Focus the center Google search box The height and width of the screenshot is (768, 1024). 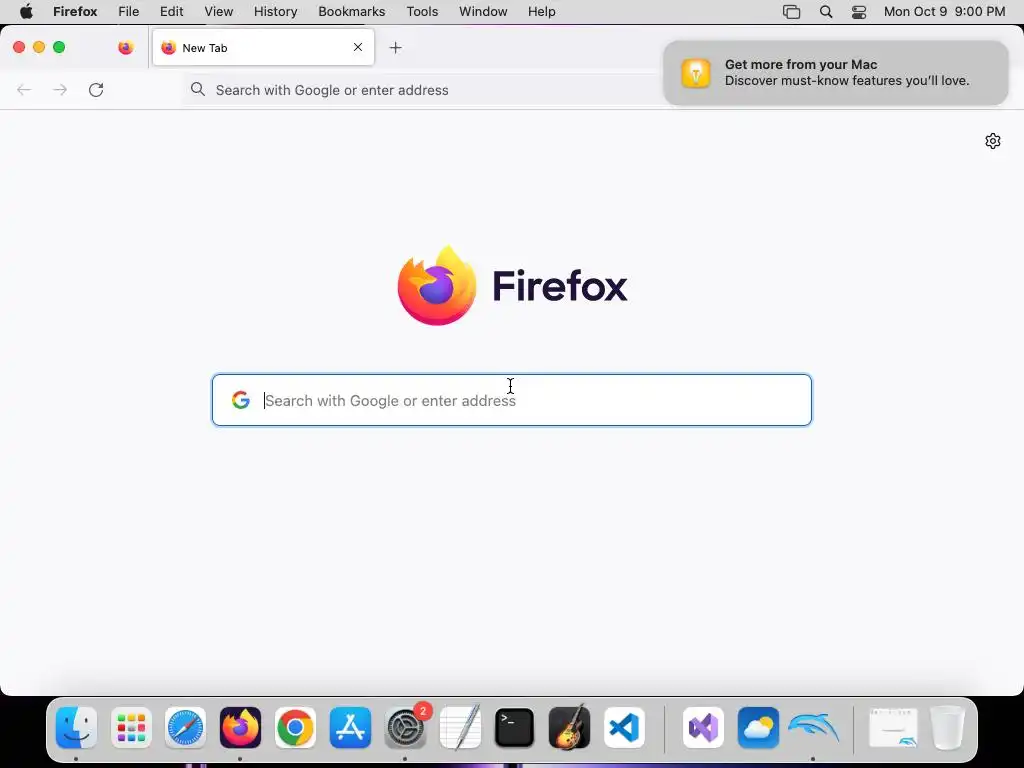click(511, 400)
